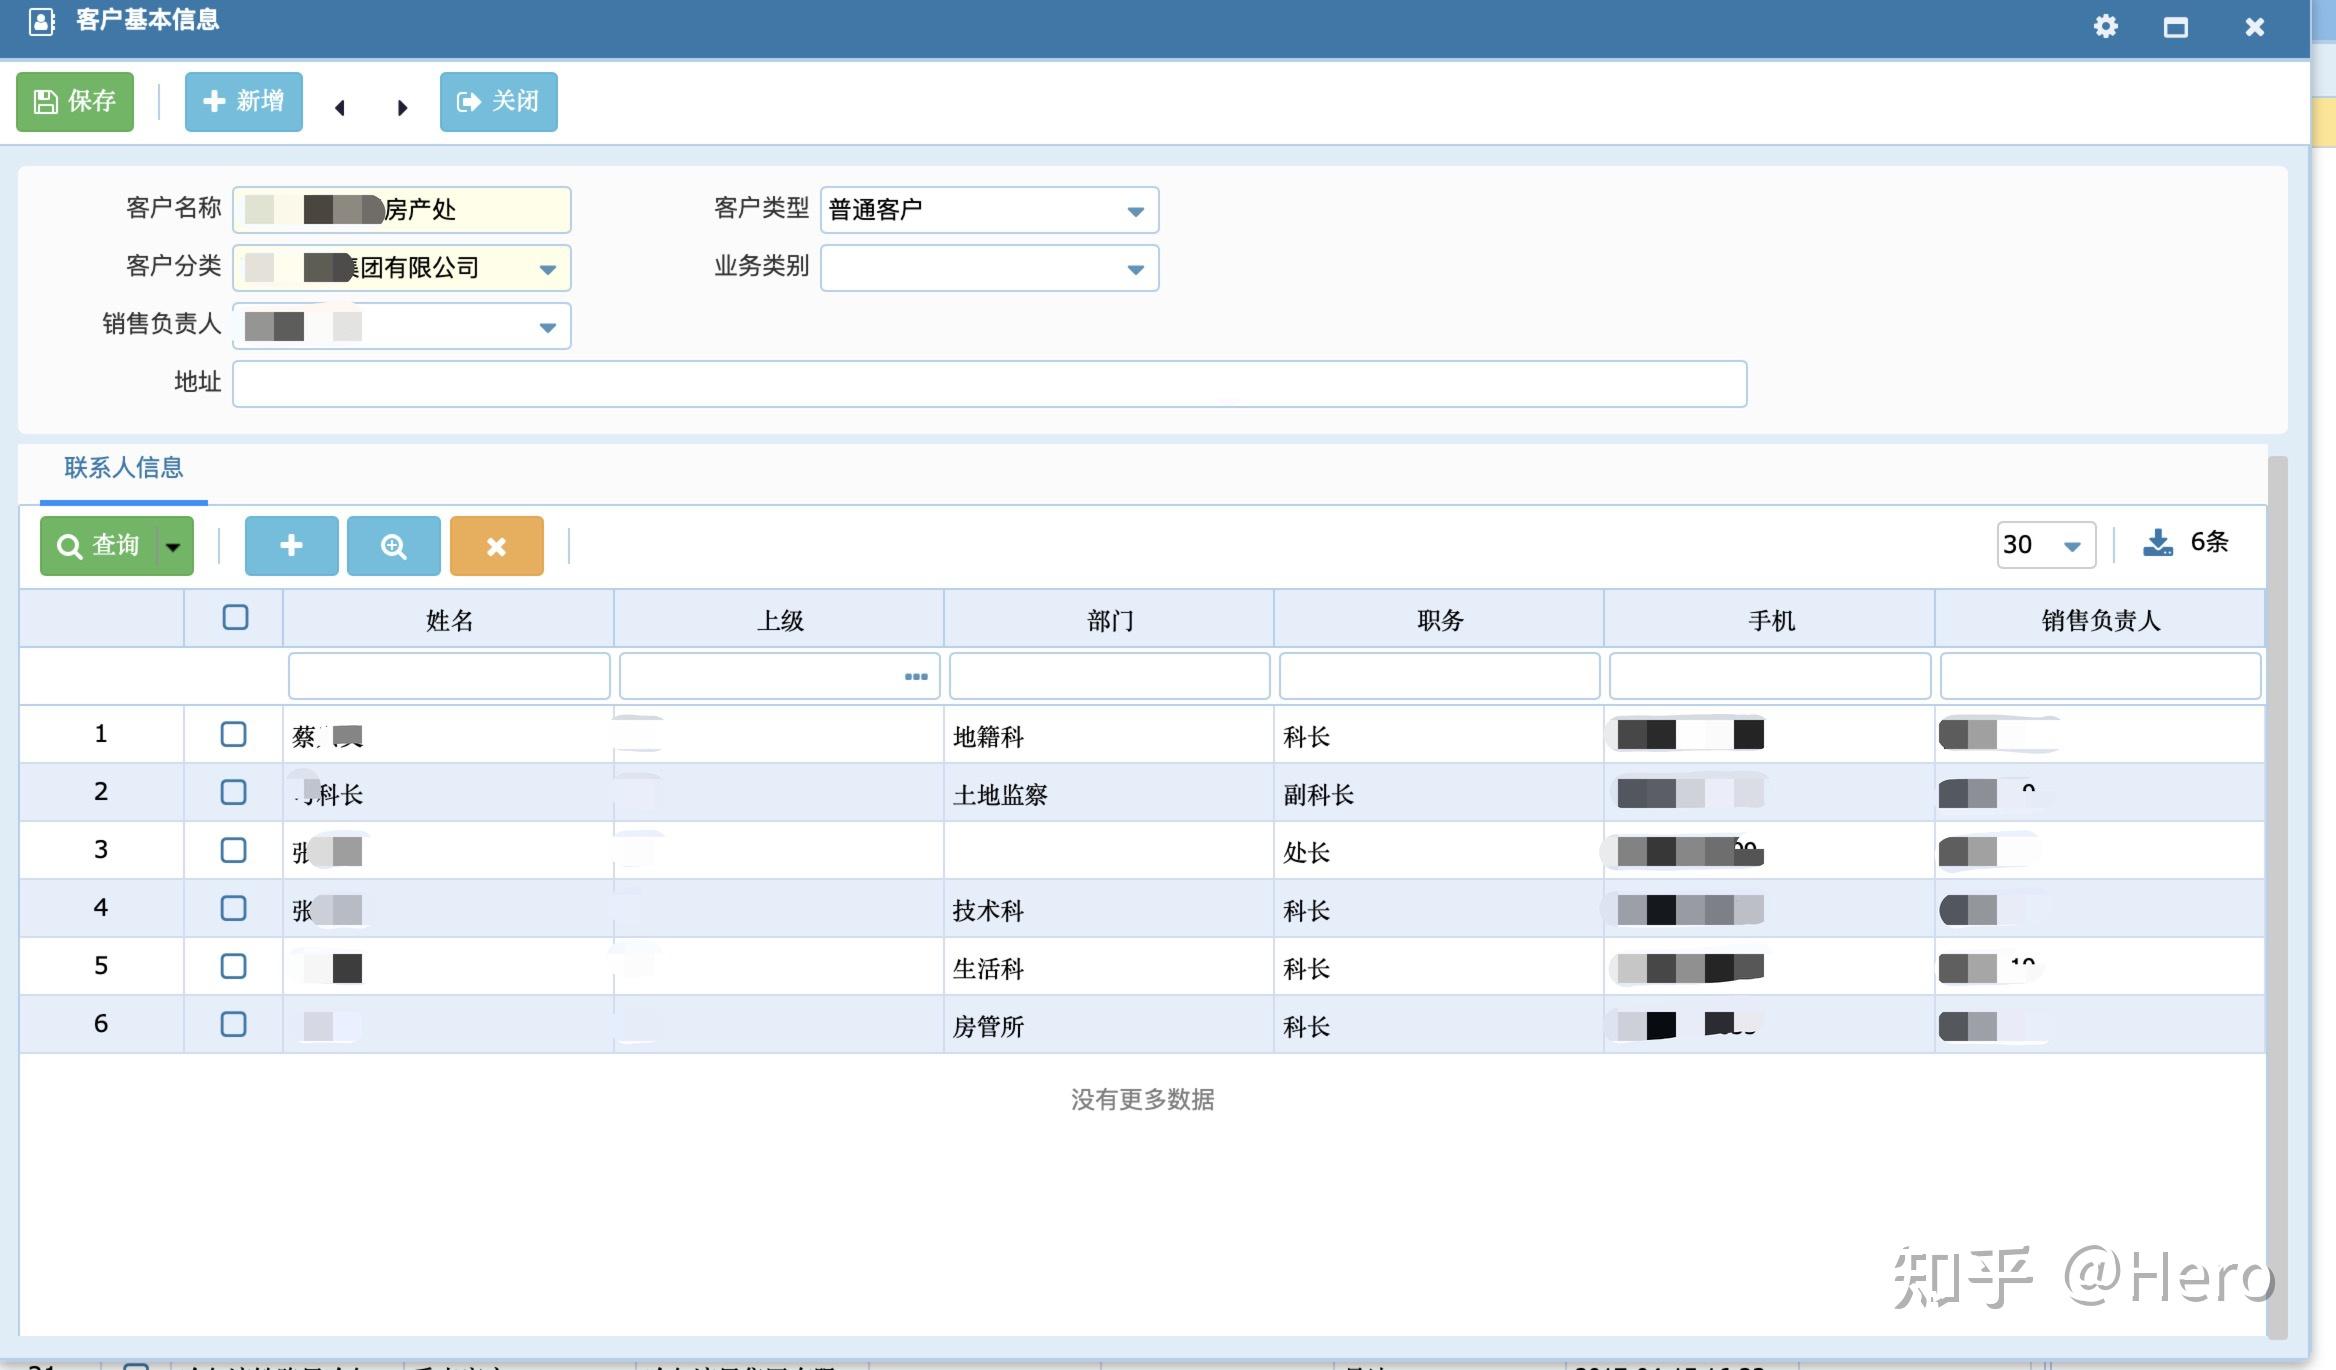Click the 6条 record count text
Image resolution: width=2336 pixels, height=1370 pixels.
tap(2209, 542)
